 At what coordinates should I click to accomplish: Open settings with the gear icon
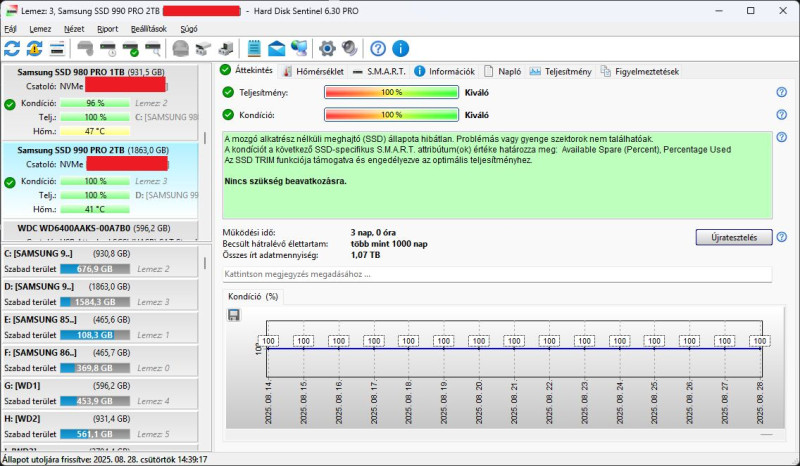[x=327, y=48]
